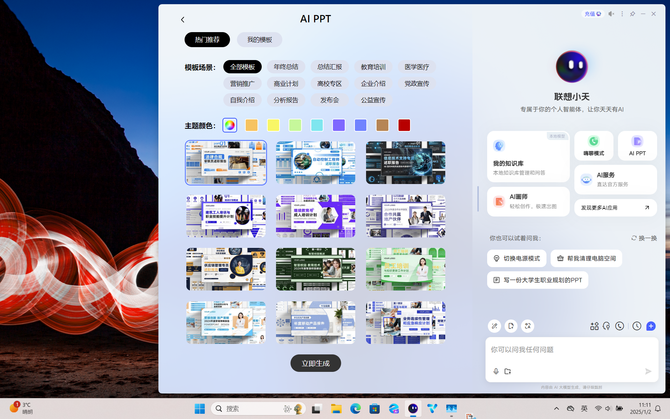Select the first highlighted template thumbnail
The height and width of the screenshot is (419, 670).
(226, 163)
